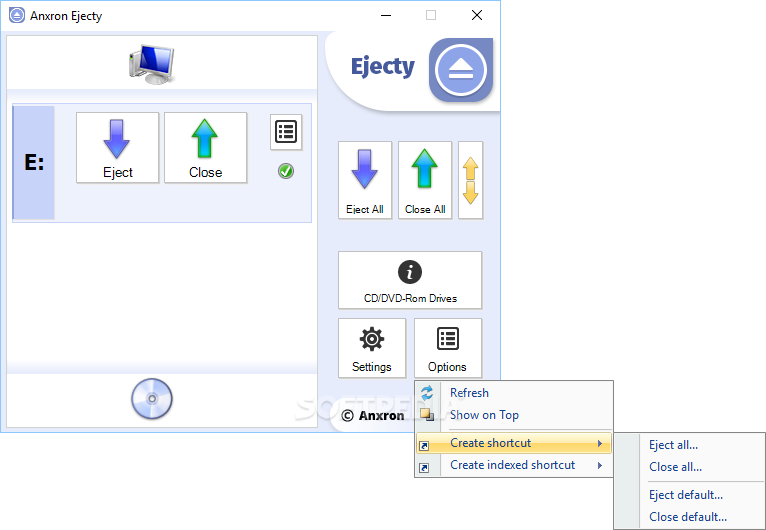766x530 pixels.
Task: Open Settings gear button
Action: [x=372, y=348]
